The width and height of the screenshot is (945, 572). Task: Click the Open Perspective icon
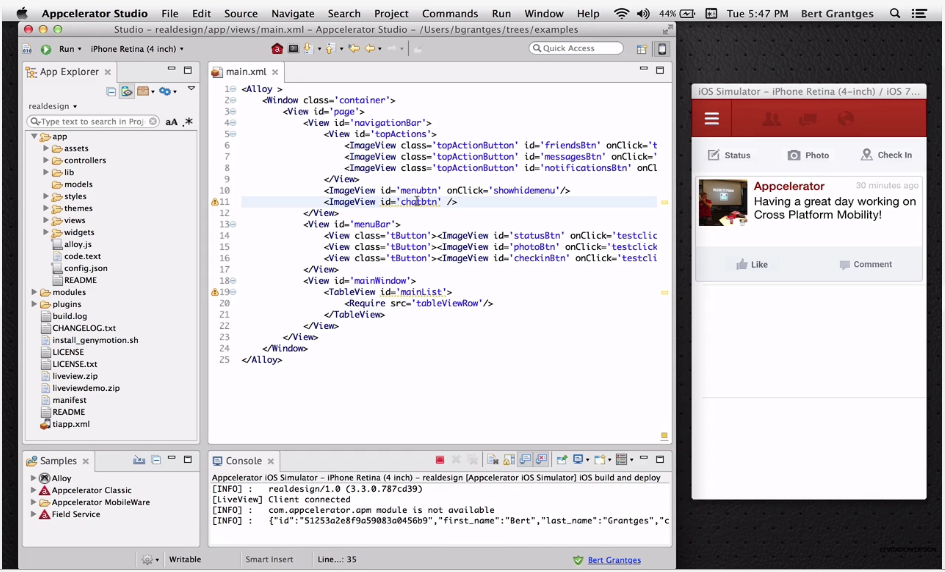coord(642,49)
